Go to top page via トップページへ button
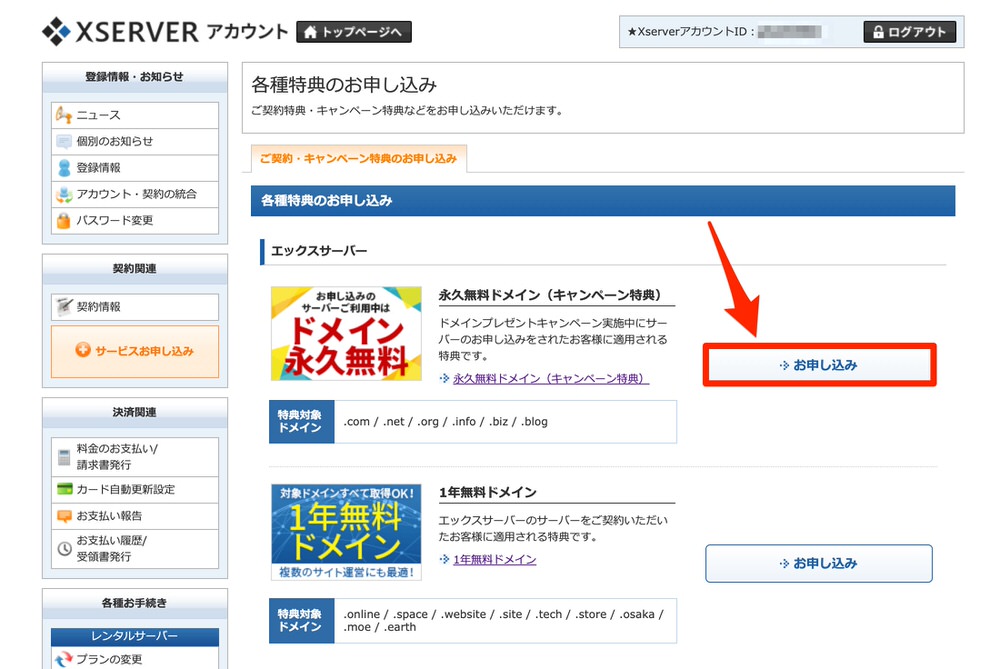This screenshot has width=1000, height=669. (354, 32)
